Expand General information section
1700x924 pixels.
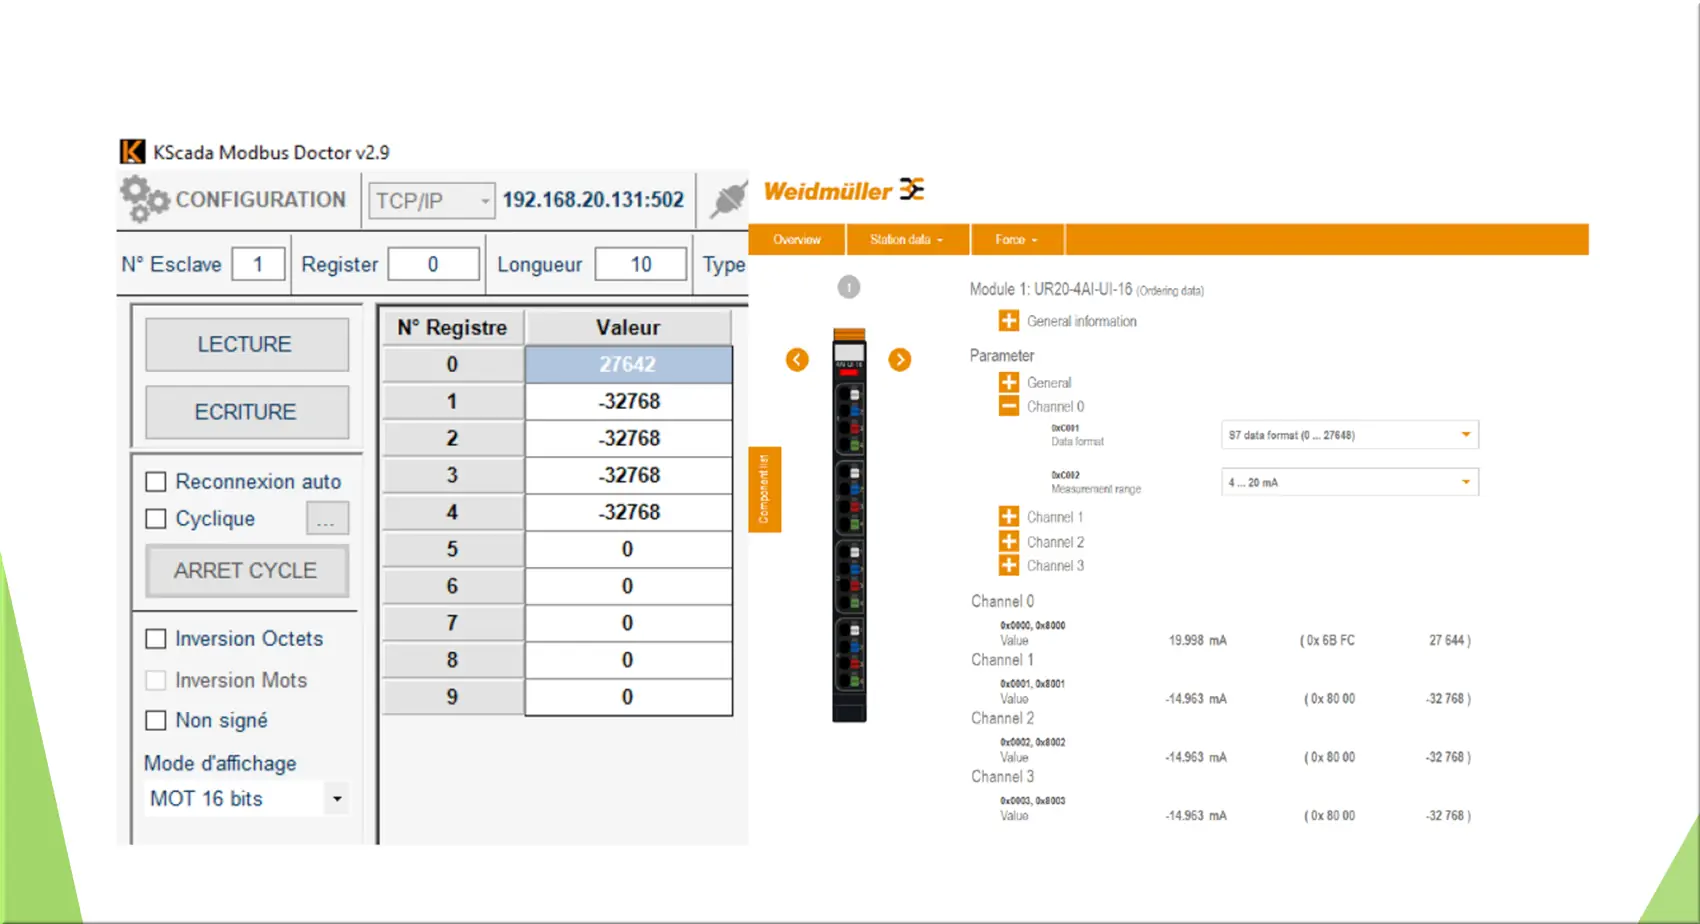click(x=1009, y=321)
